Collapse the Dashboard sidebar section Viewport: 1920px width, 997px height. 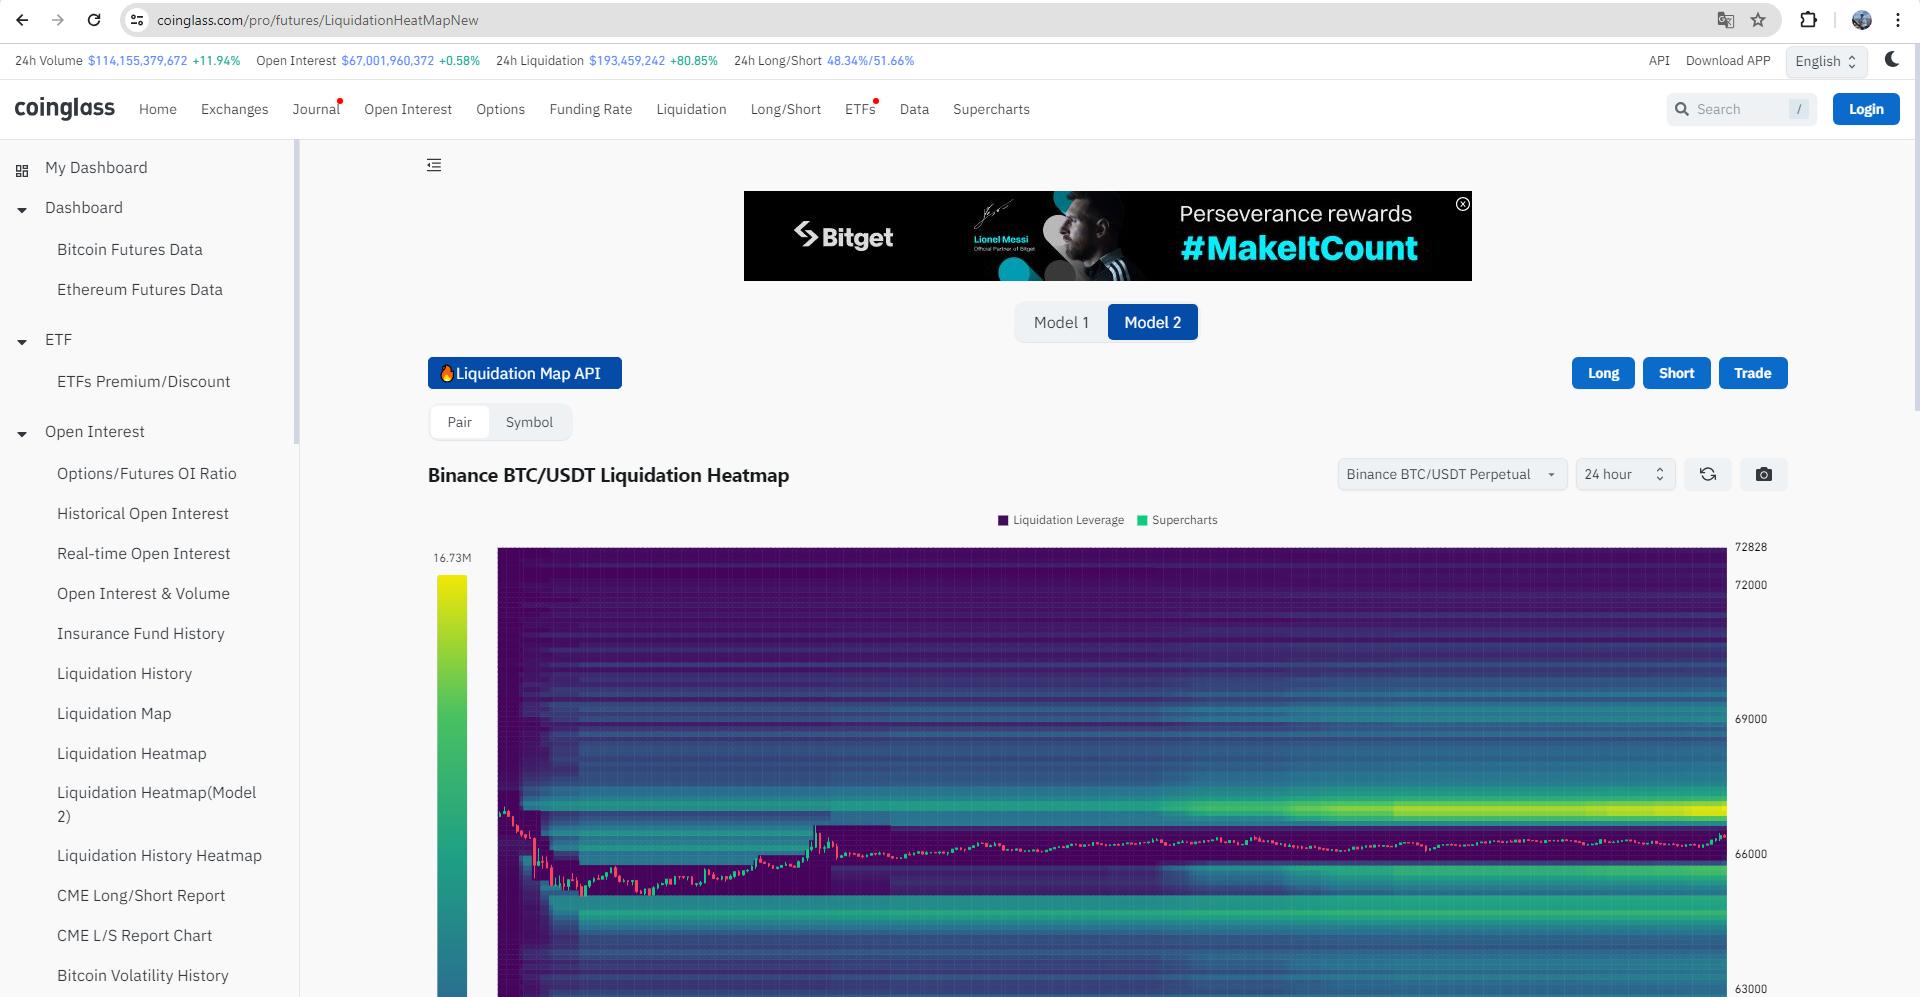[x=22, y=210]
